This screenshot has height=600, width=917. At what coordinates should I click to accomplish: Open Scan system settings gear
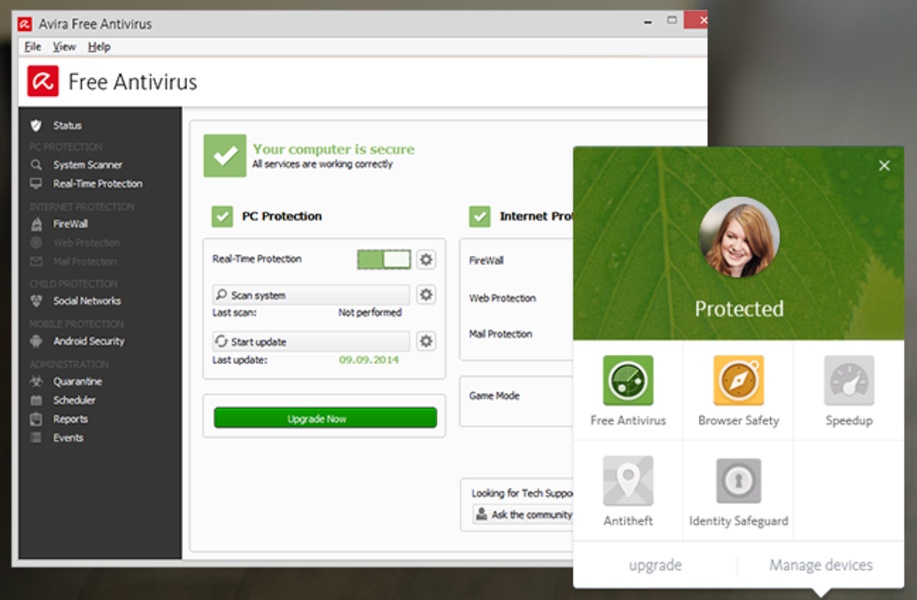426,294
